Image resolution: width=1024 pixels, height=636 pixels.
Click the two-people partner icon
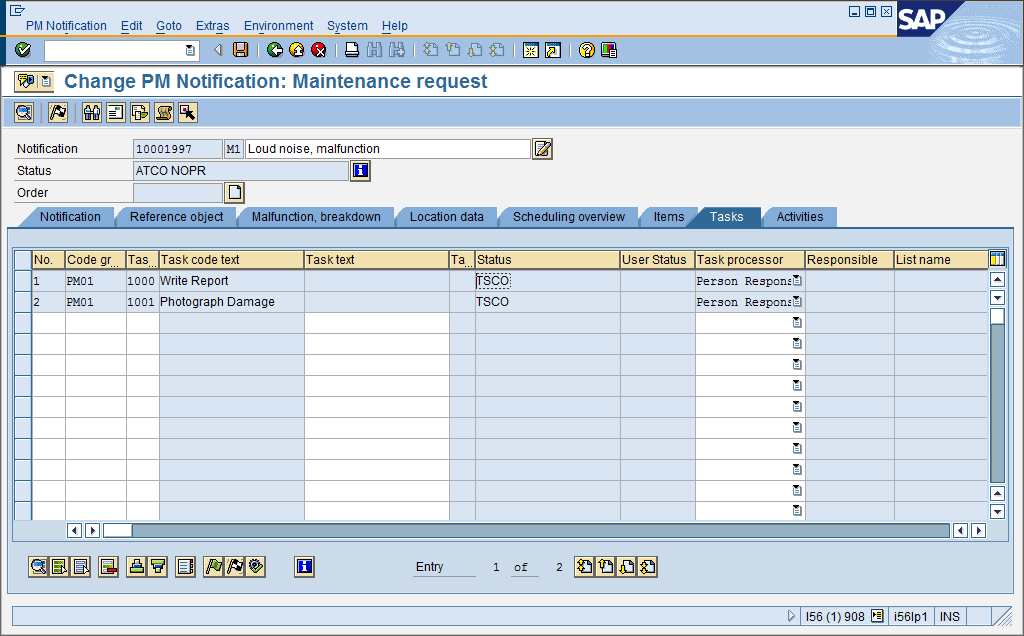pos(92,113)
